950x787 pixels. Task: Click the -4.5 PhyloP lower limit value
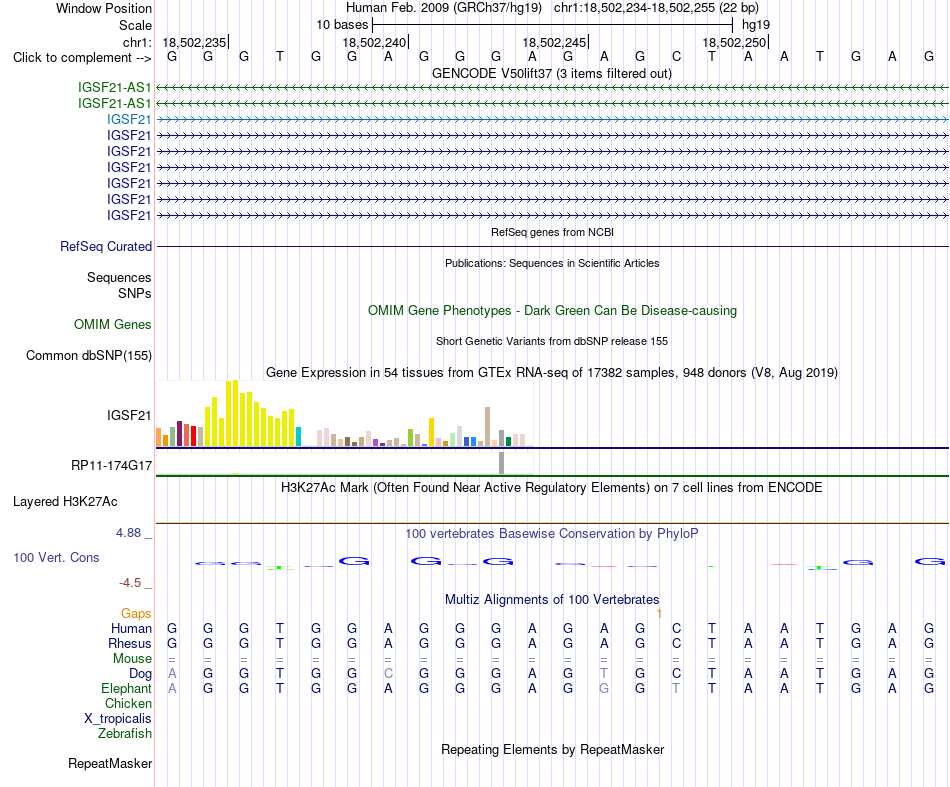coord(130,583)
